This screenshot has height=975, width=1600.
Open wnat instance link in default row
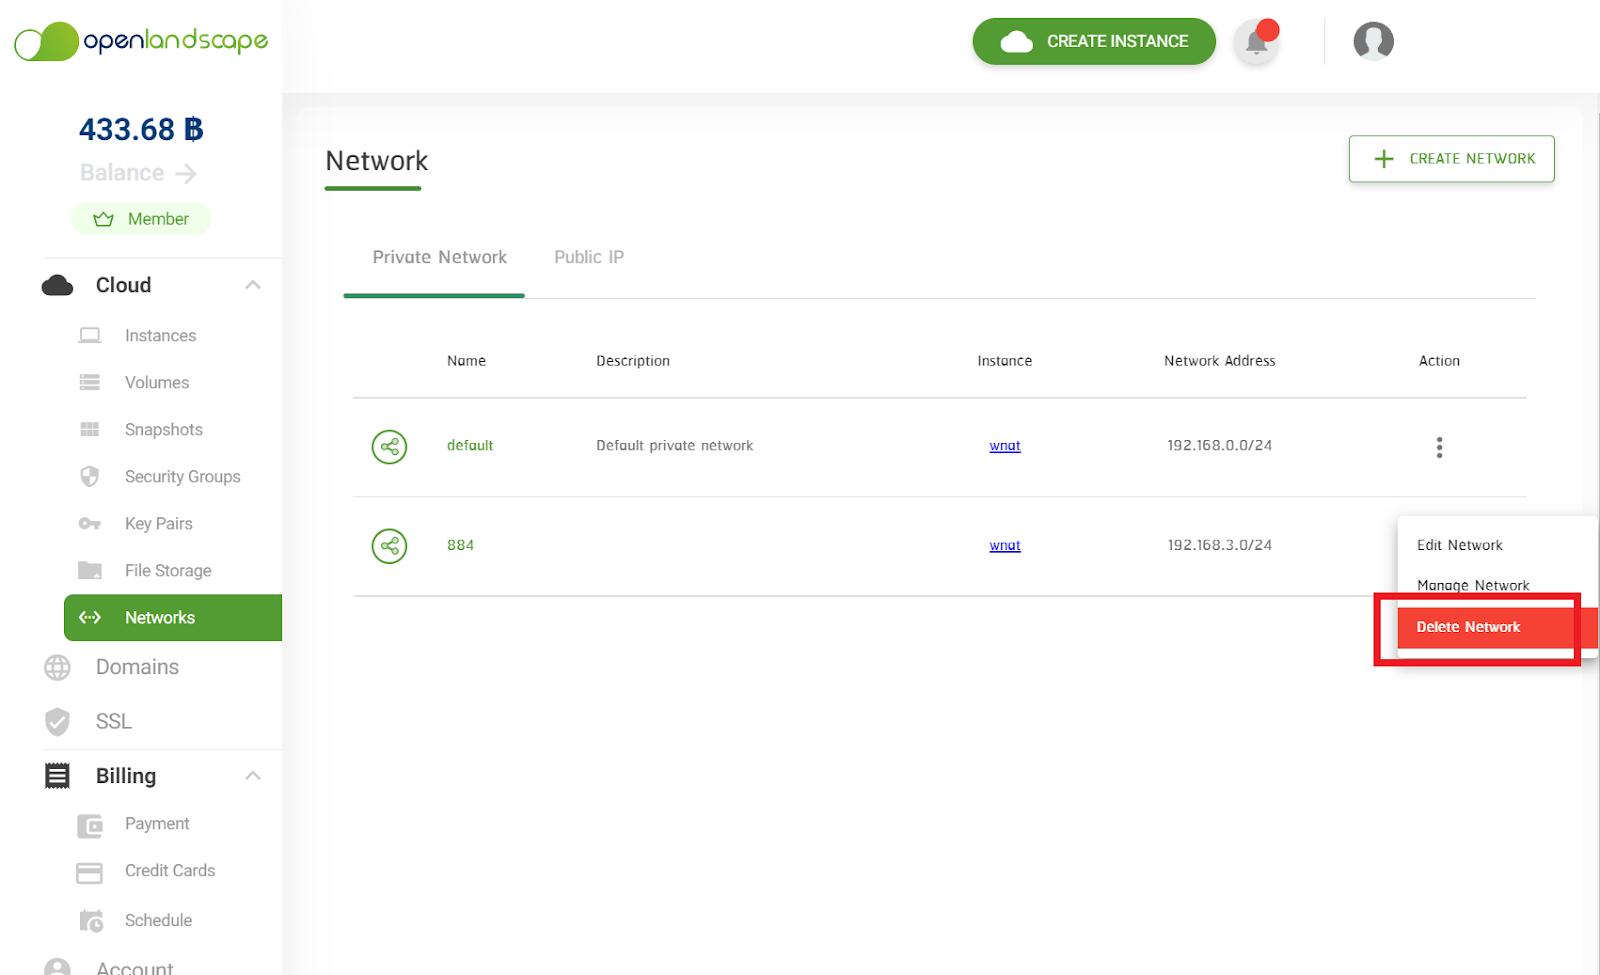coord(1005,446)
